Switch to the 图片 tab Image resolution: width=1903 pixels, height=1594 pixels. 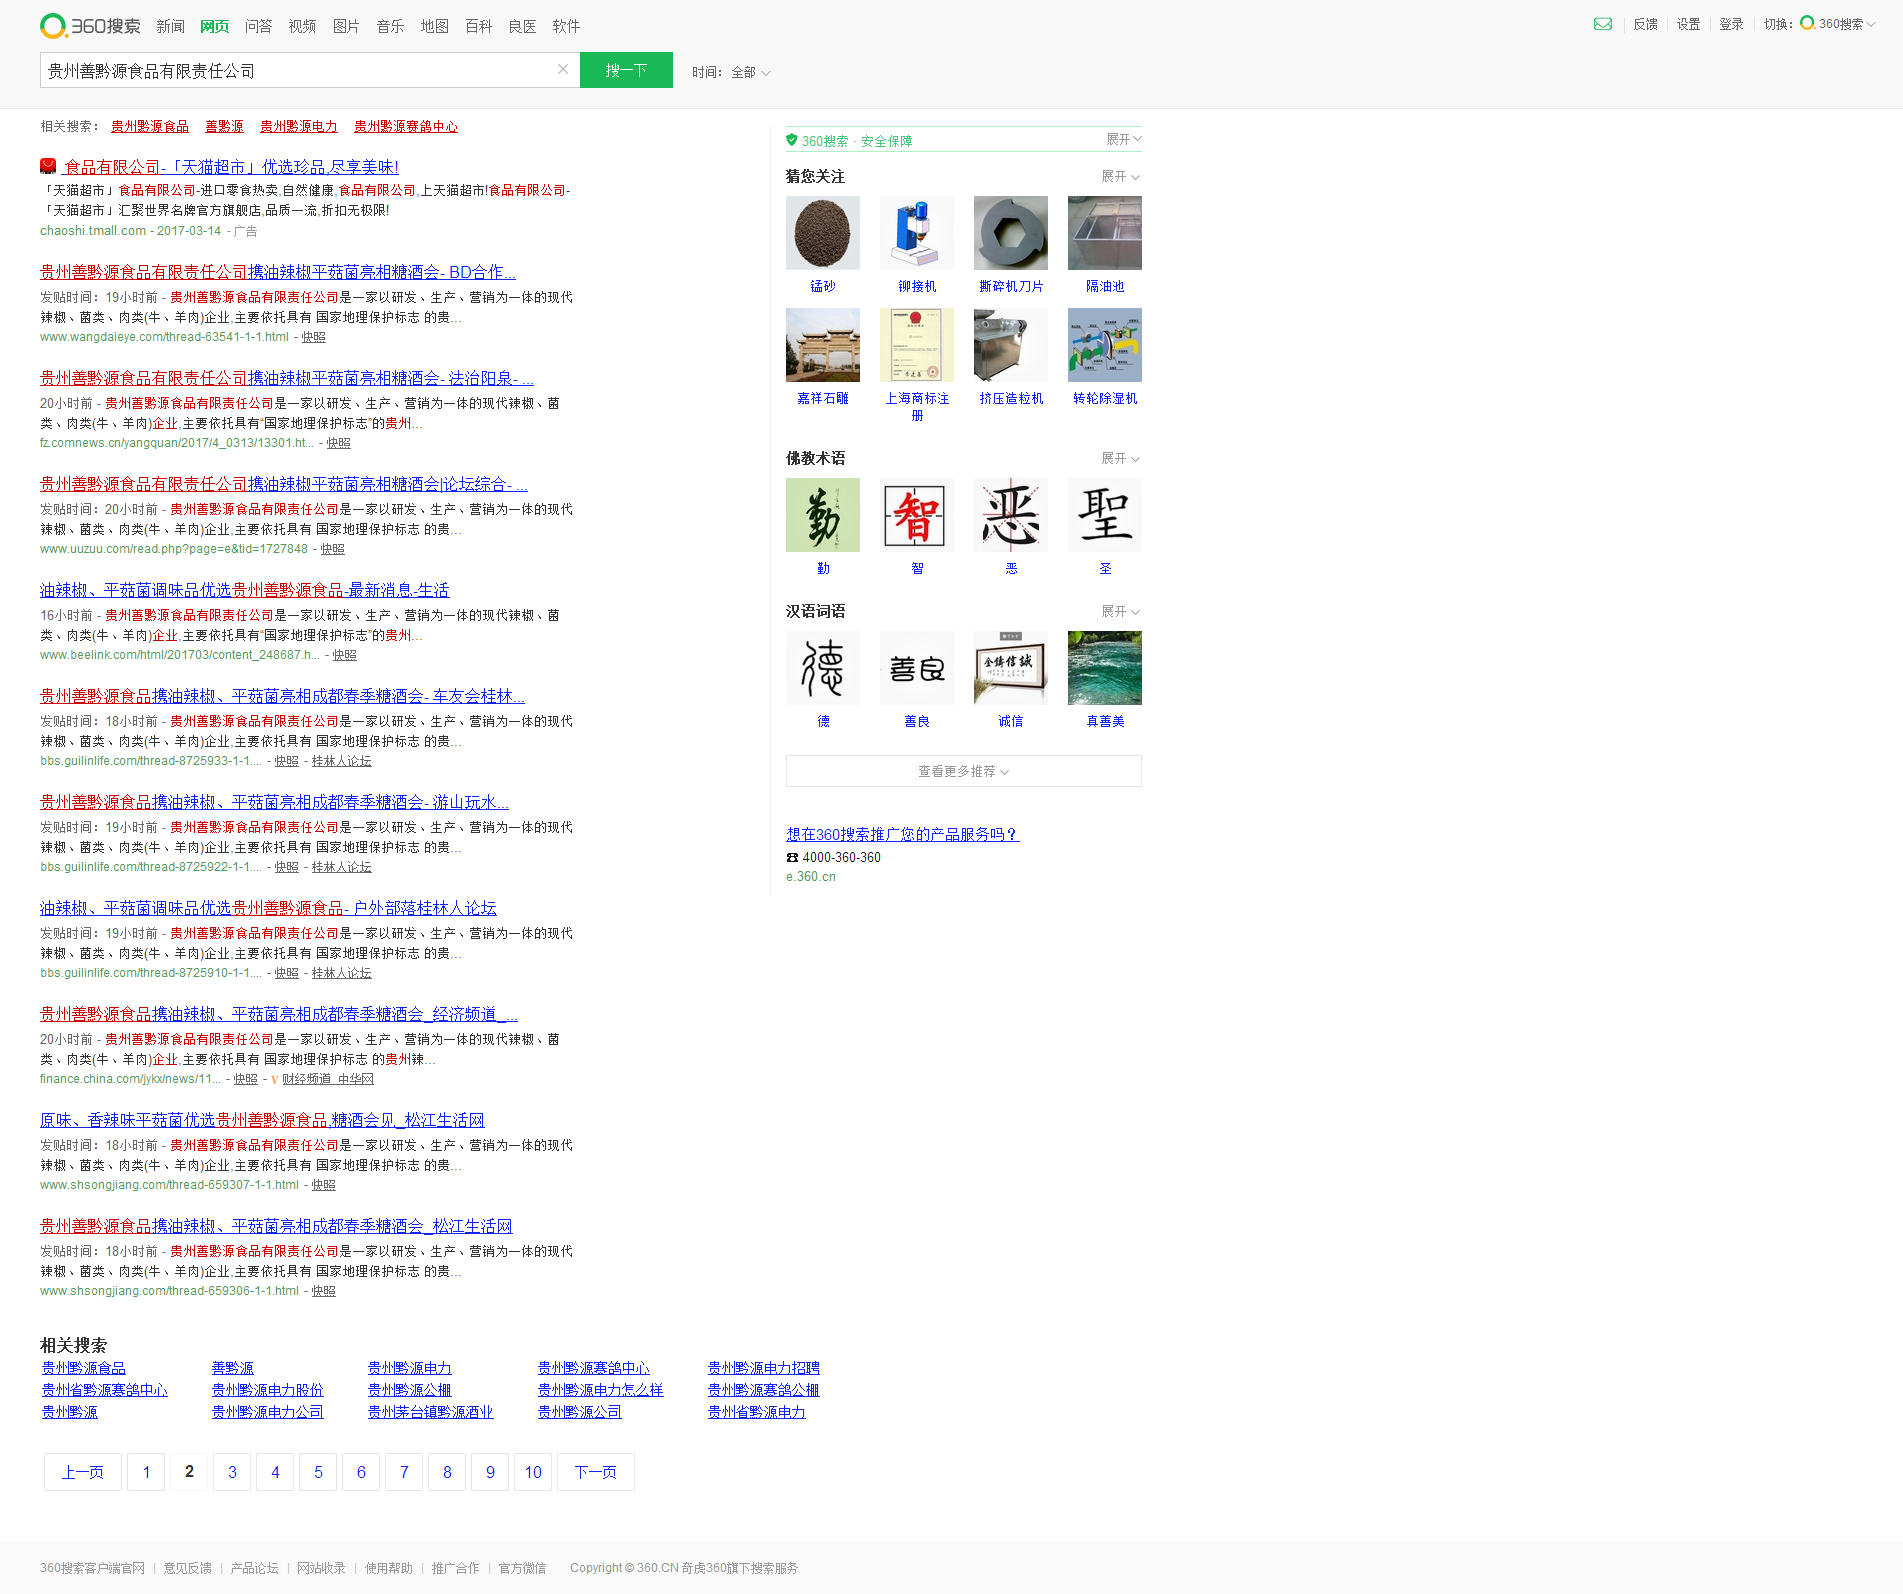[346, 26]
